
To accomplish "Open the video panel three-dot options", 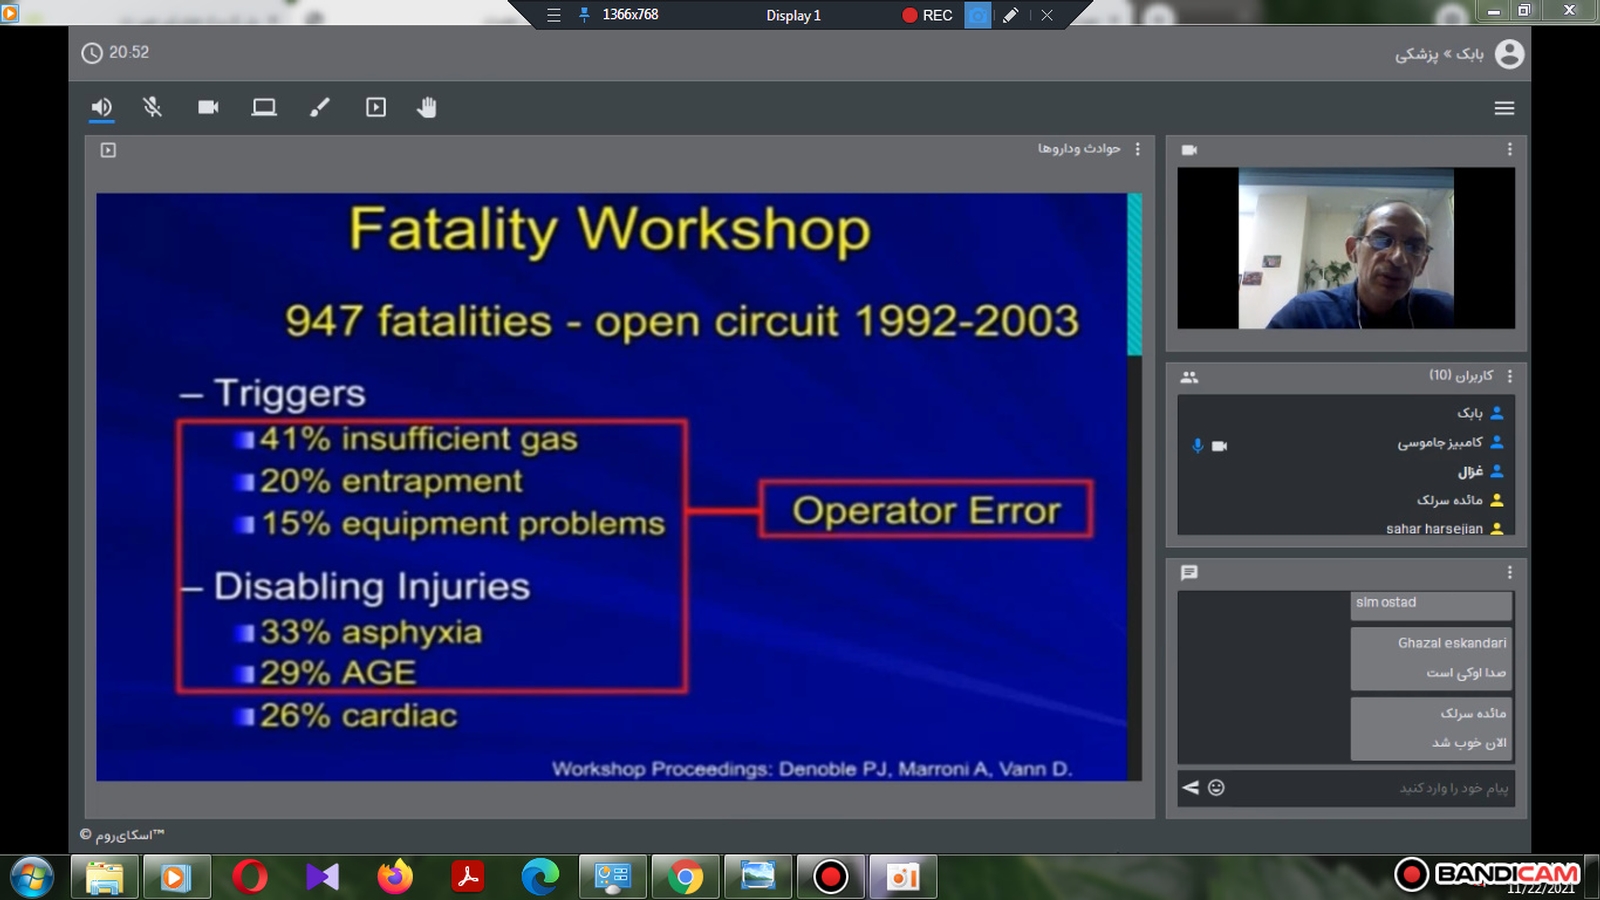I will click(x=1509, y=149).
